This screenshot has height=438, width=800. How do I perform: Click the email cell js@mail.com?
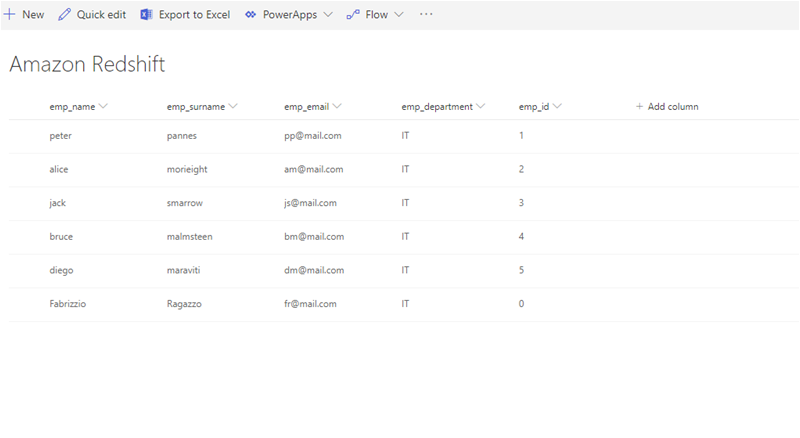coord(310,203)
